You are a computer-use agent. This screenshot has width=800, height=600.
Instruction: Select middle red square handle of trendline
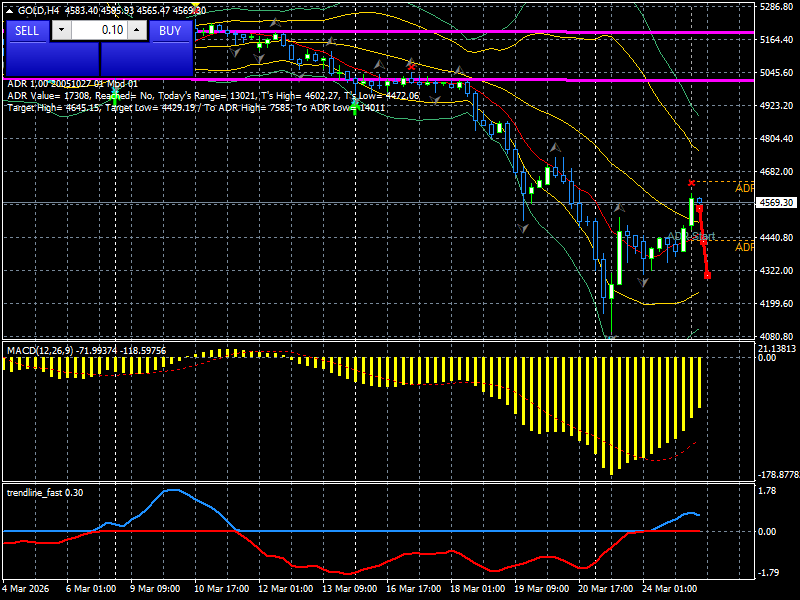[703, 242]
